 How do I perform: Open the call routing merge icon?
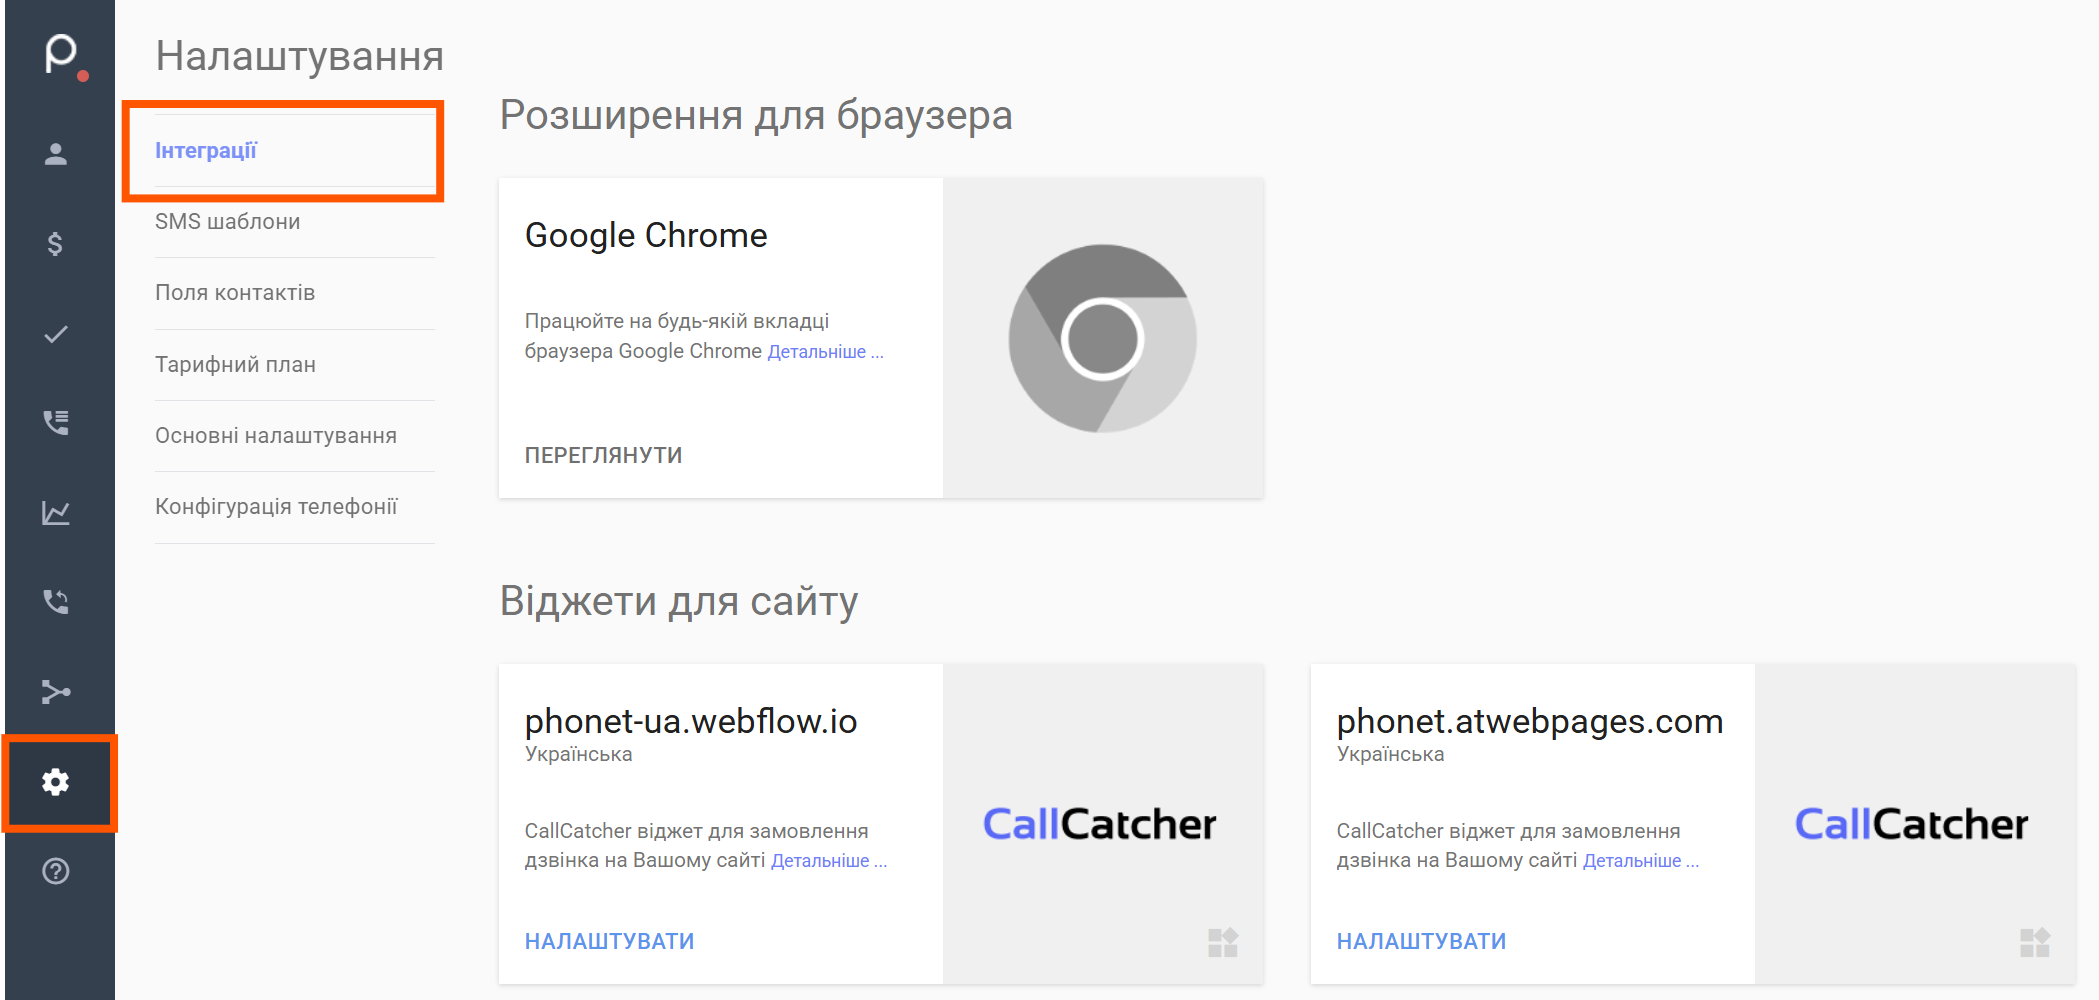pyautogui.click(x=56, y=692)
